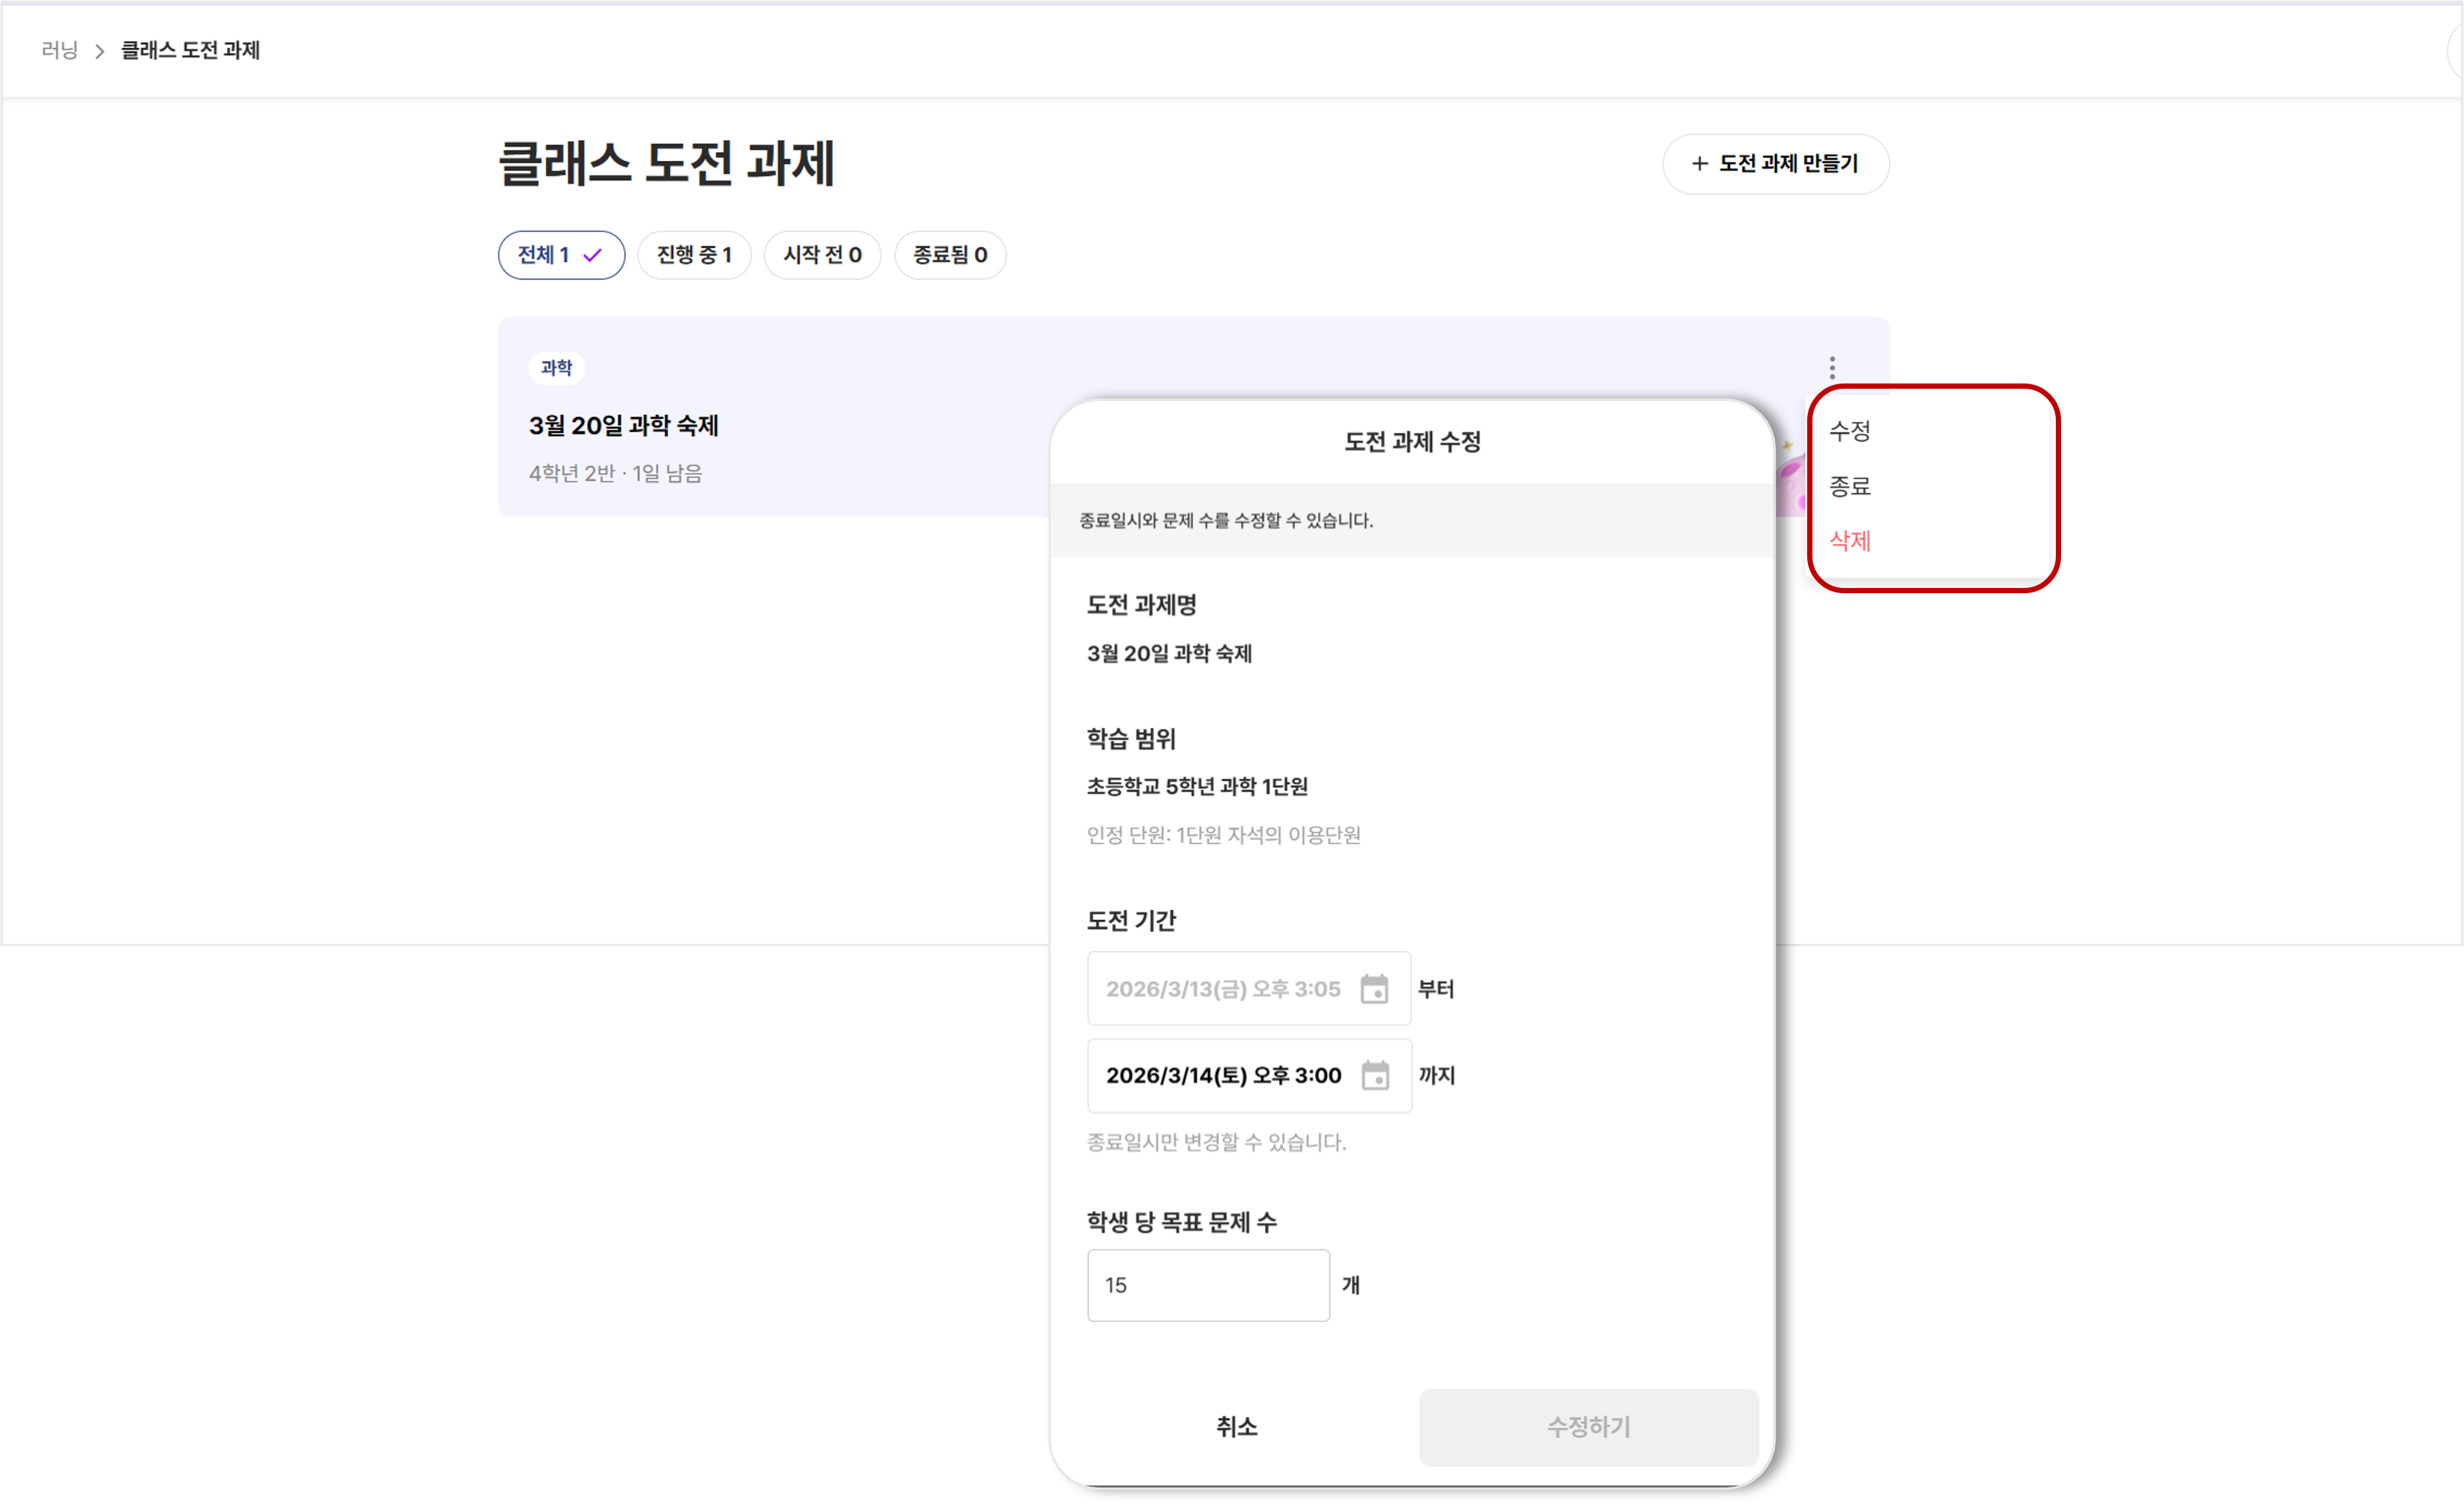
Task: Switch to the 전체 1 filter tab
Action: 561,255
